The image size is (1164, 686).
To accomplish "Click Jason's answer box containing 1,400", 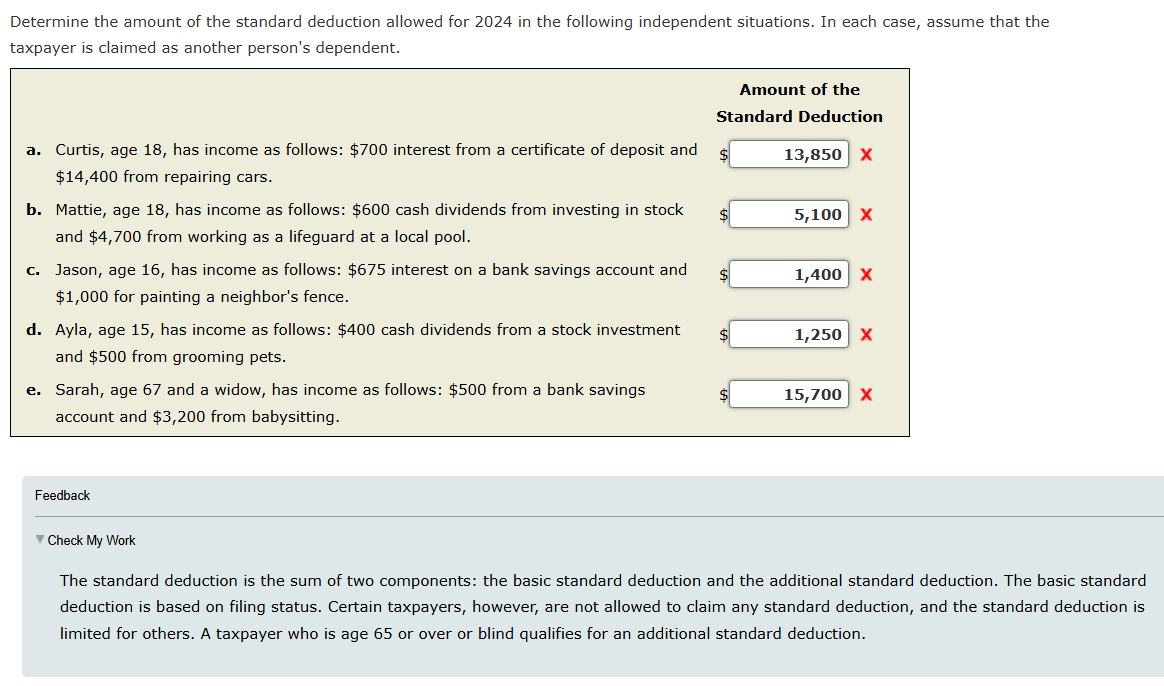I will [789, 274].
